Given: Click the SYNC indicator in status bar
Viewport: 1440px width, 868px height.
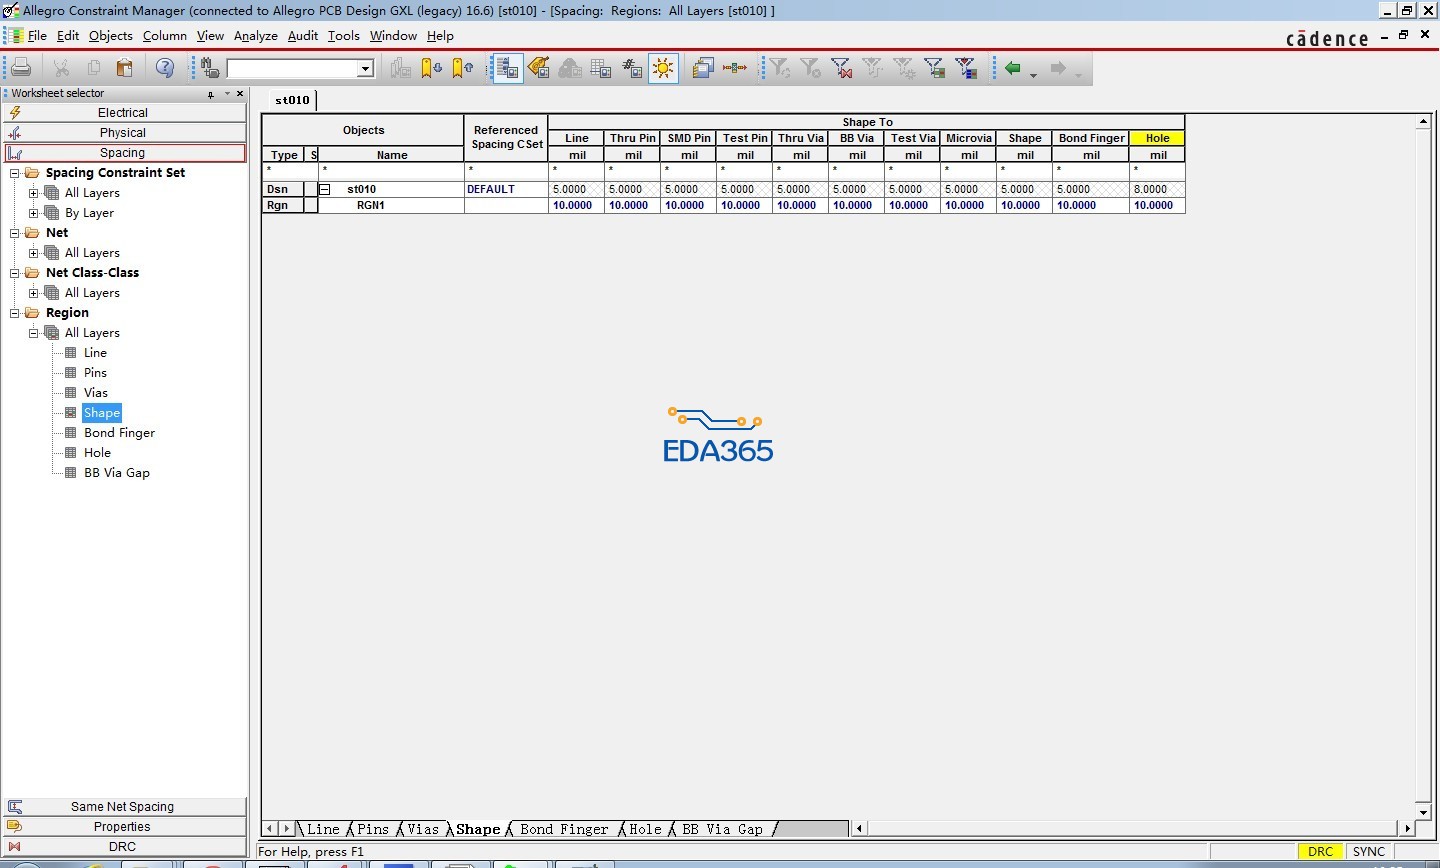Looking at the screenshot, I should (x=1369, y=852).
